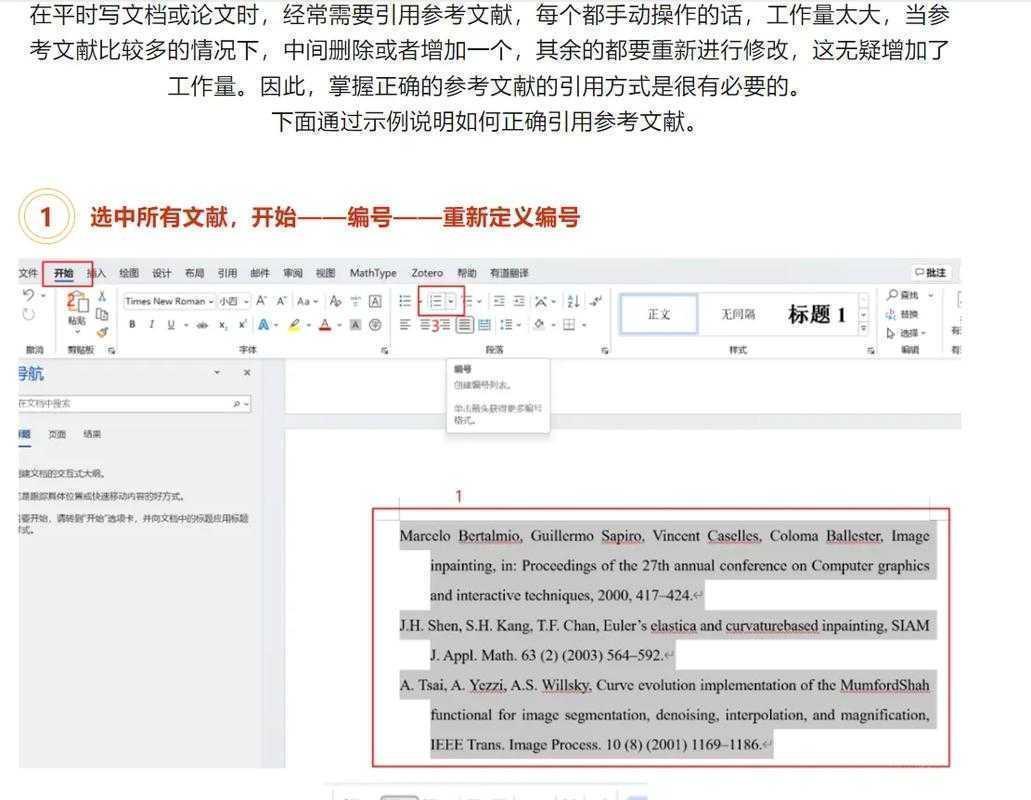Toggle bold formatting

coord(131,323)
